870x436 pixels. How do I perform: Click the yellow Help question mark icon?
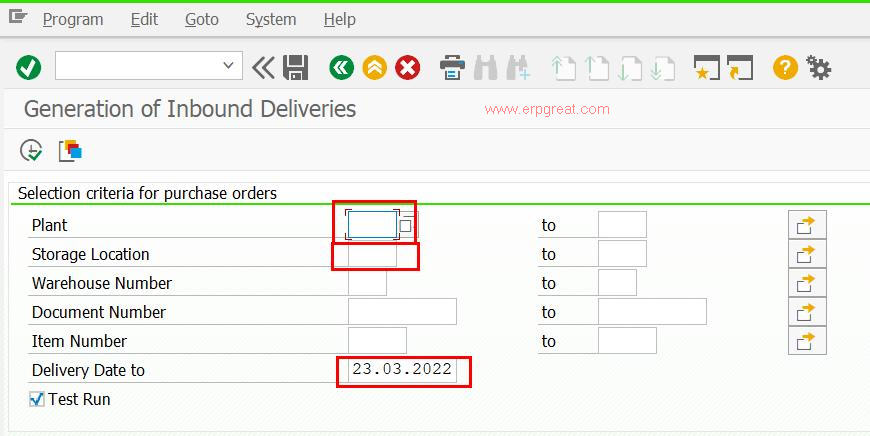tap(785, 68)
